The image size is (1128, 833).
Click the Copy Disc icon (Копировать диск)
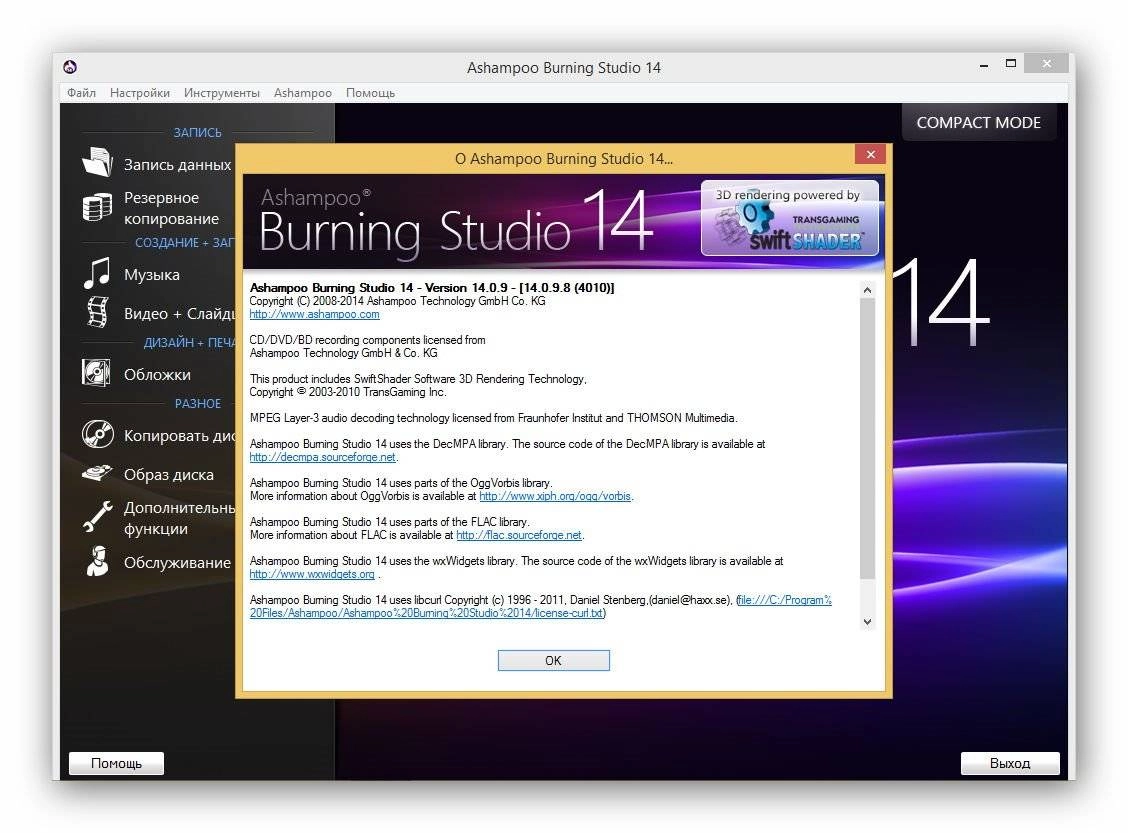[97, 434]
